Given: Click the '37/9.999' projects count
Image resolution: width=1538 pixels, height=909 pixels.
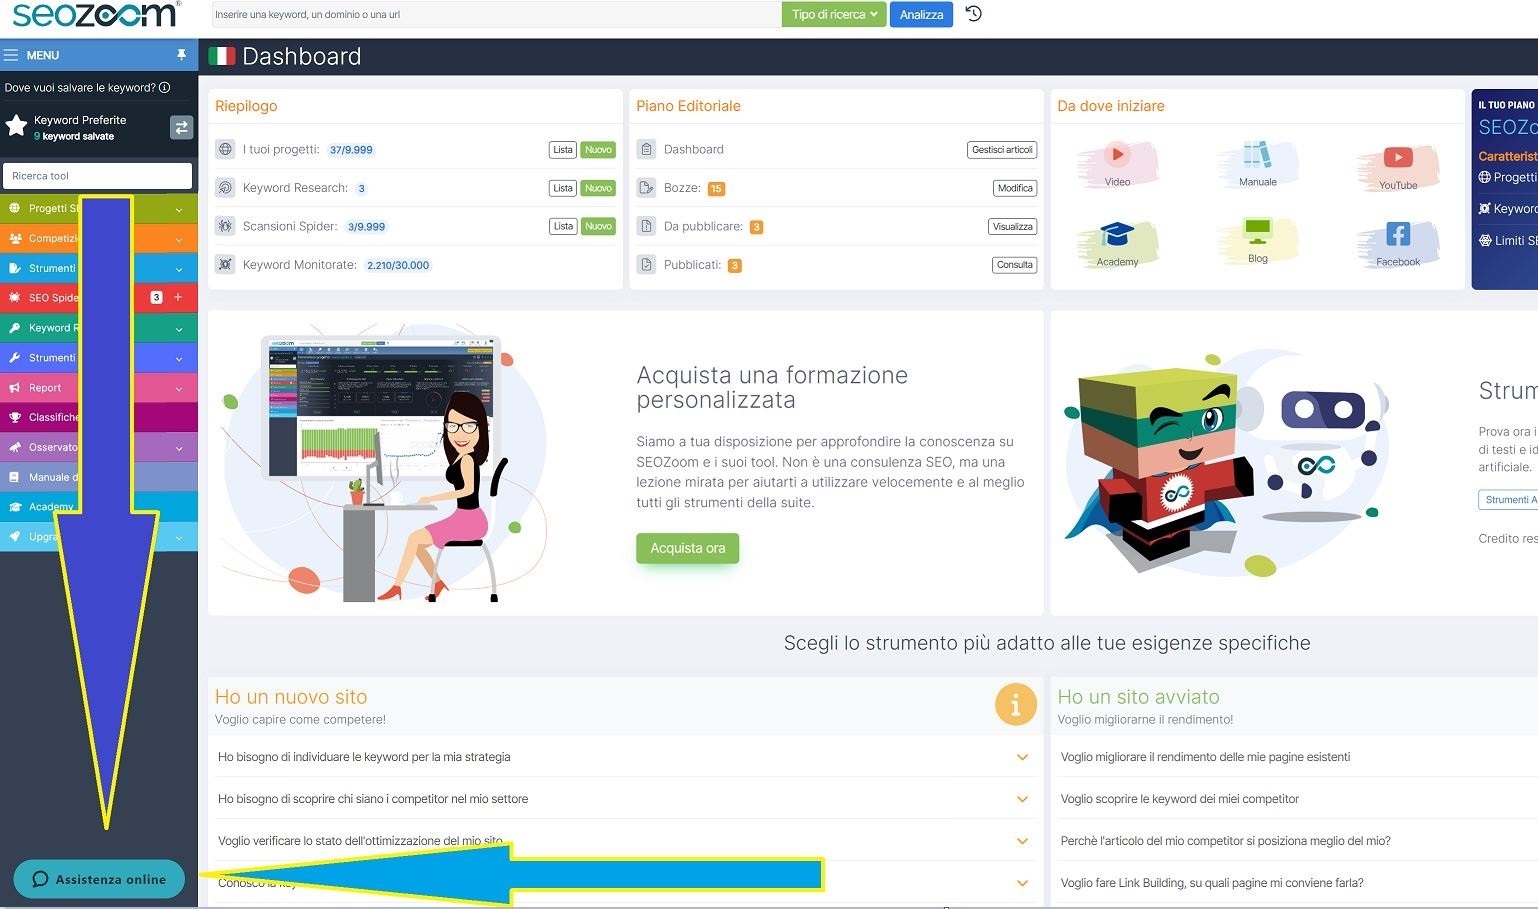Looking at the screenshot, I should (x=351, y=150).
